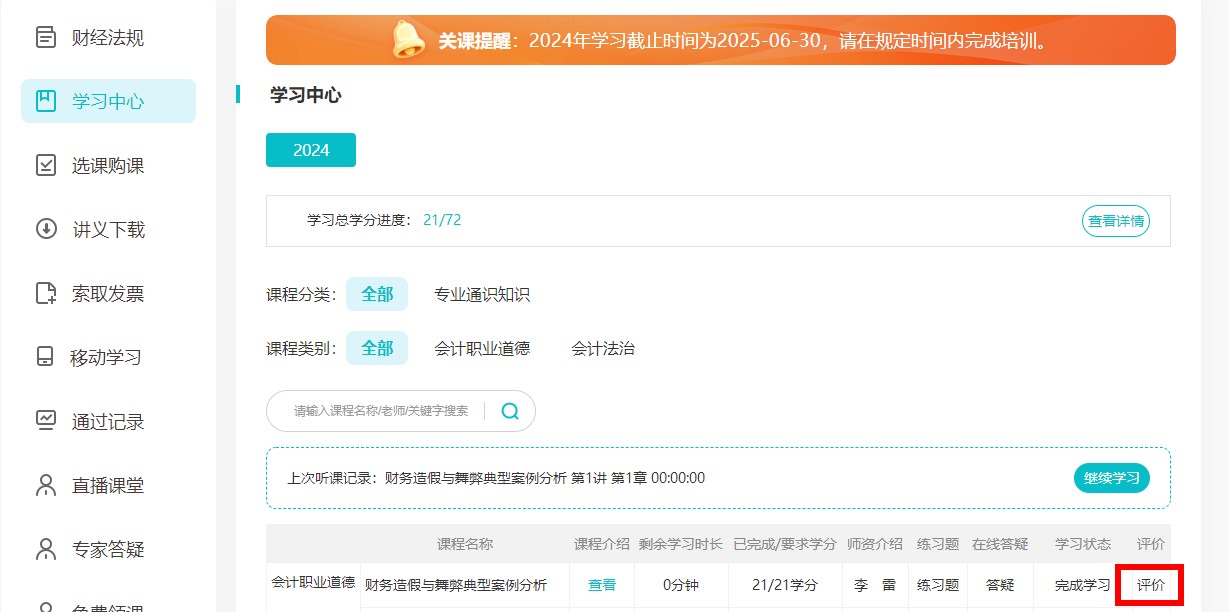Click the 财经法规 sidebar icon
The width and height of the screenshot is (1229, 612).
[x=46, y=38]
